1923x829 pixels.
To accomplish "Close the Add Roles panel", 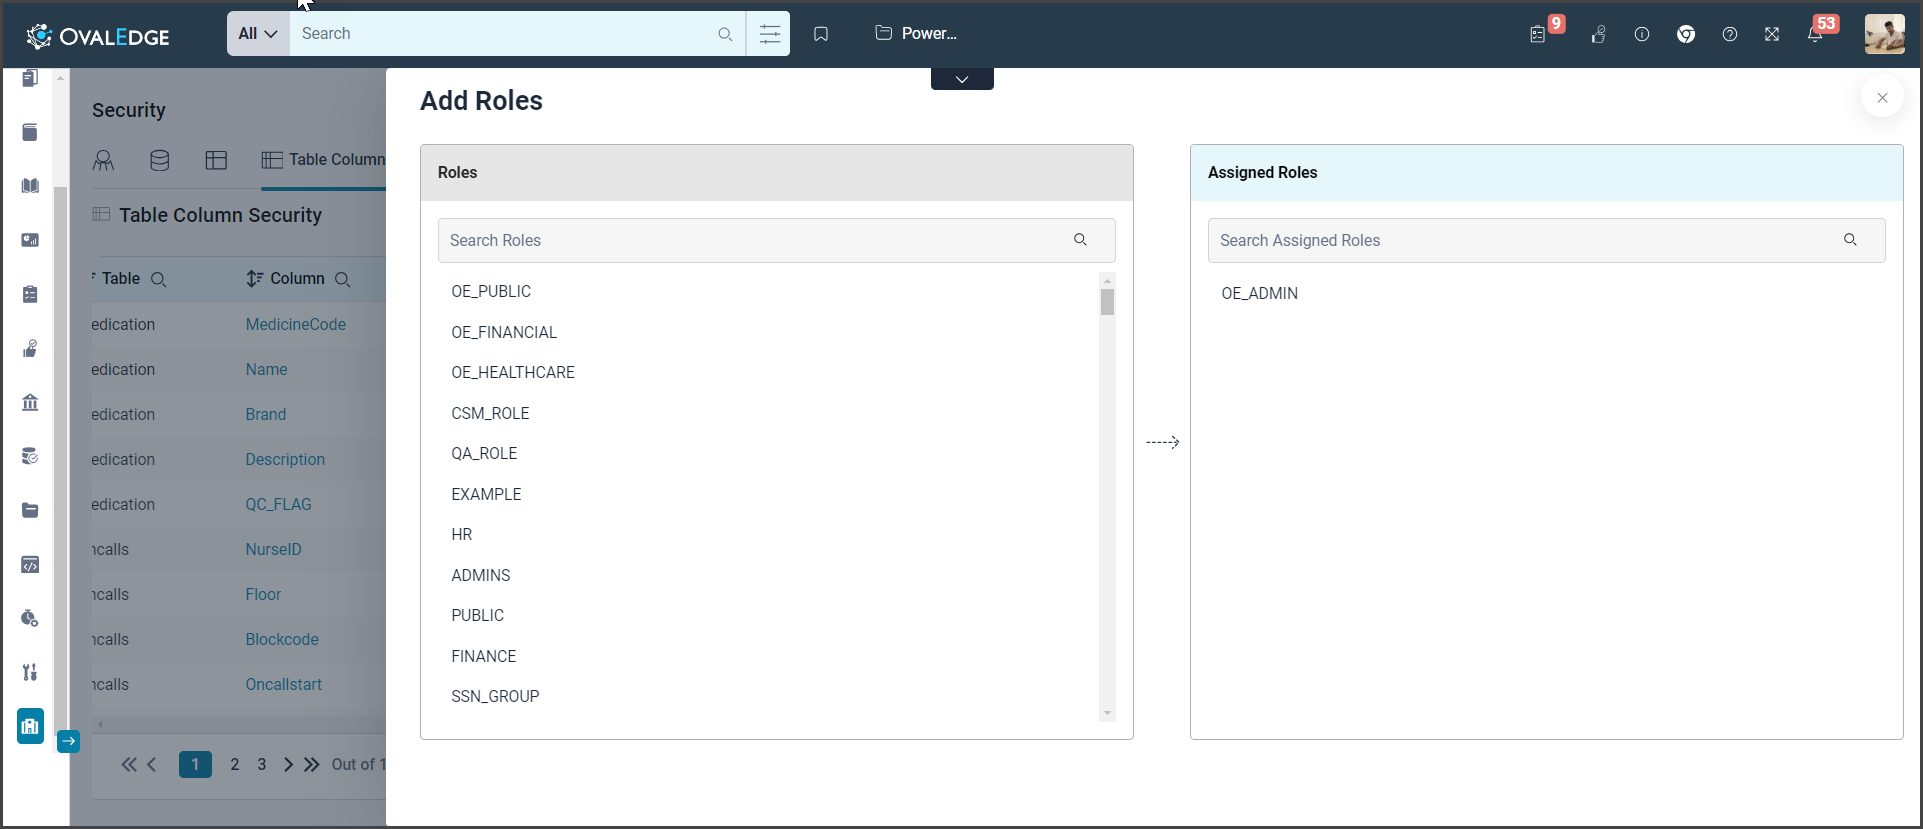I will pos(1883,97).
